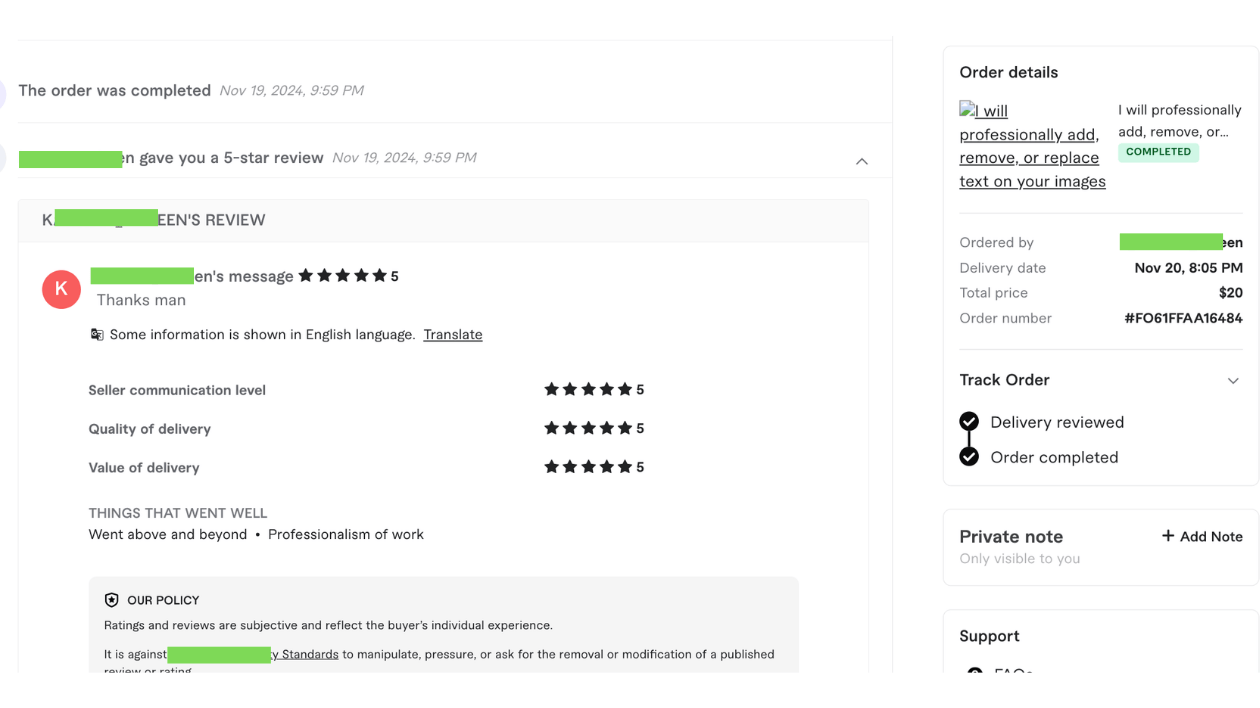Screen dimensions: 1260x708
Task: Open the gig title image link
Action: click(1032, 146)
